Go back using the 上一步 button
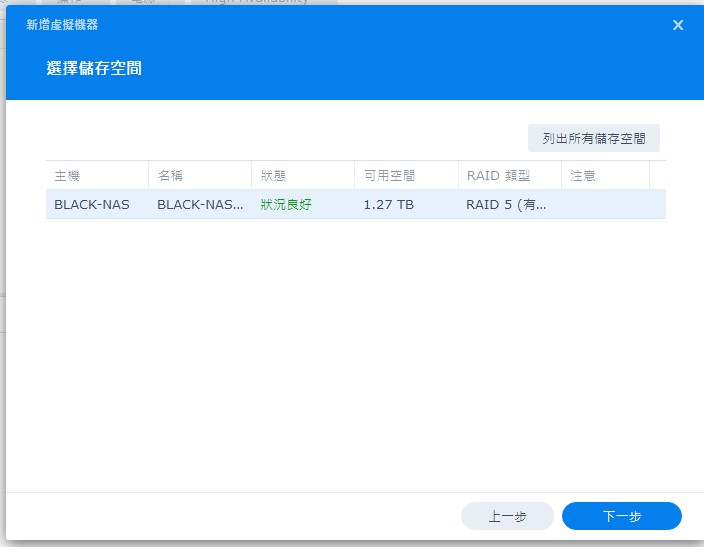 507,516
